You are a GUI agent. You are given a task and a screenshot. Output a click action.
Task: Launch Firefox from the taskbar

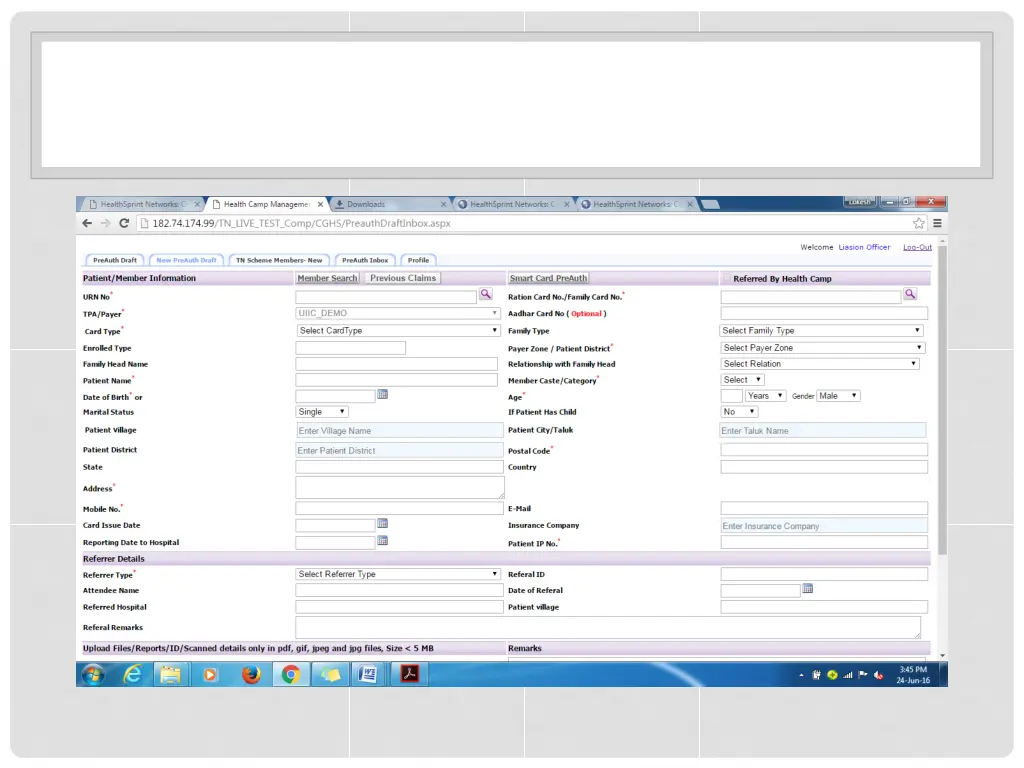251,674
